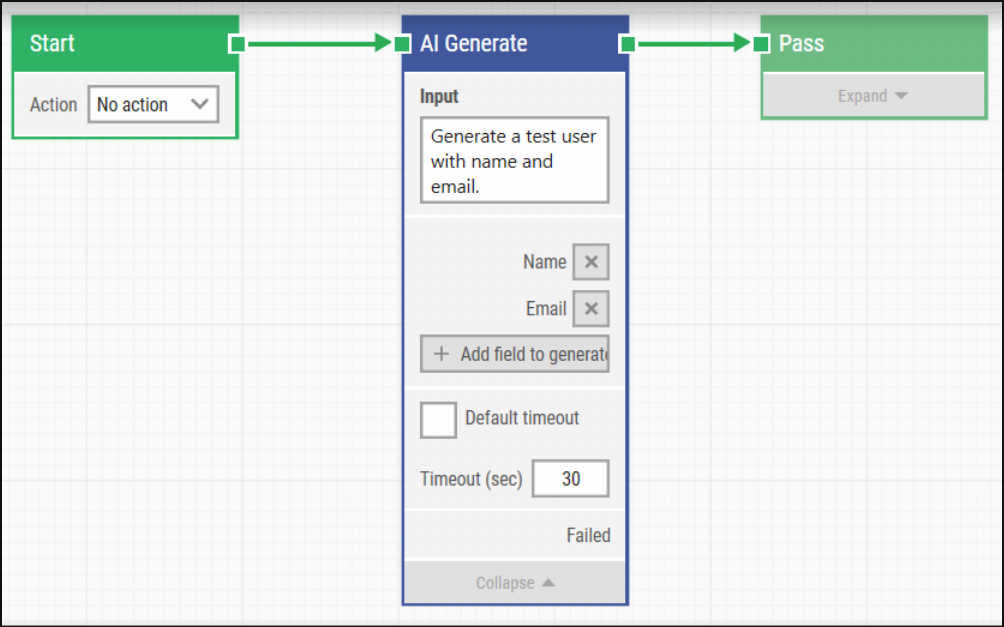
Task: Click the Failed status row
Action: click(x=588, y=535)
